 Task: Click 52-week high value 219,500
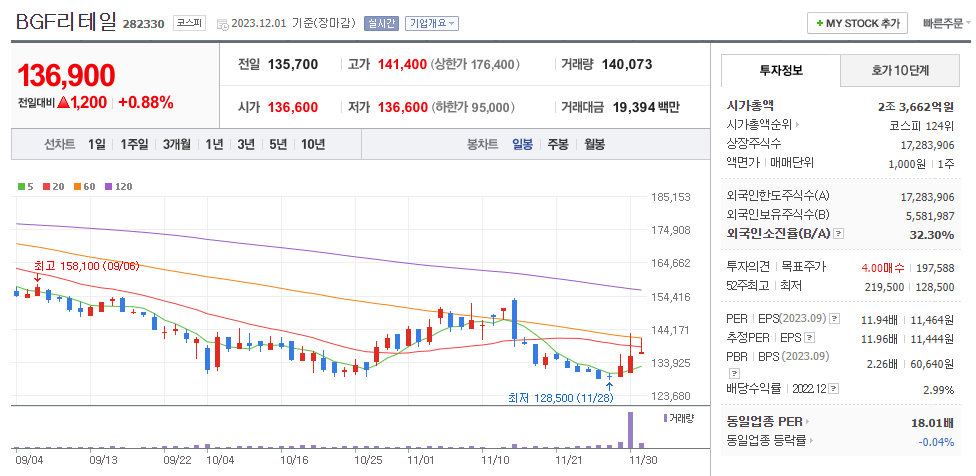pos(884,287)
